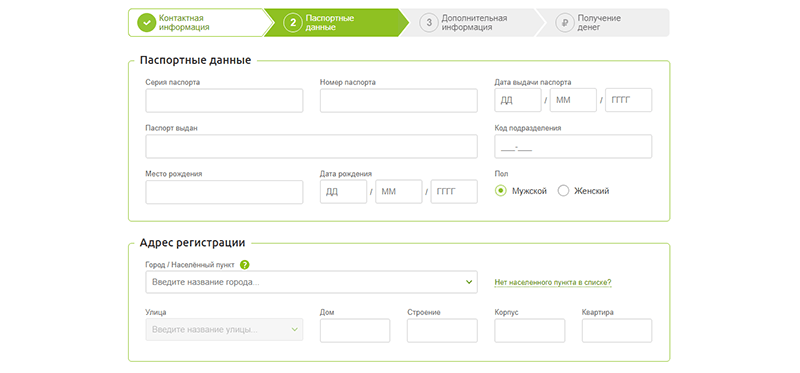Click the Номер паспорта input field

(398, 101)
